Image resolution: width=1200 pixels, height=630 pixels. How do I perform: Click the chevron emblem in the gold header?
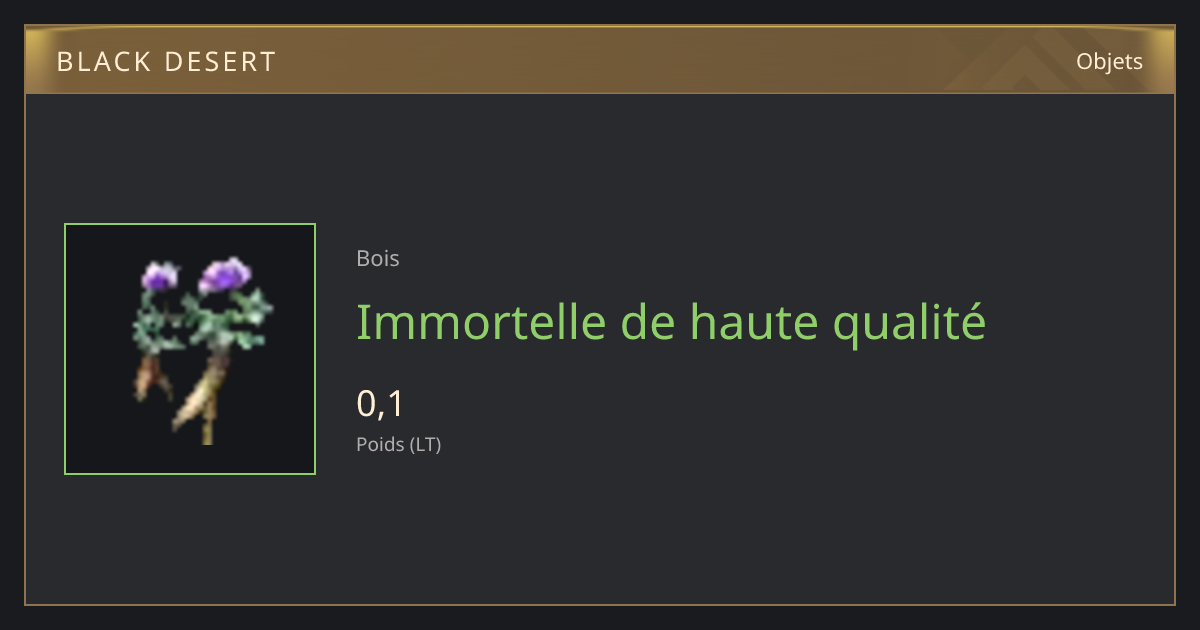coord(1020,62)
